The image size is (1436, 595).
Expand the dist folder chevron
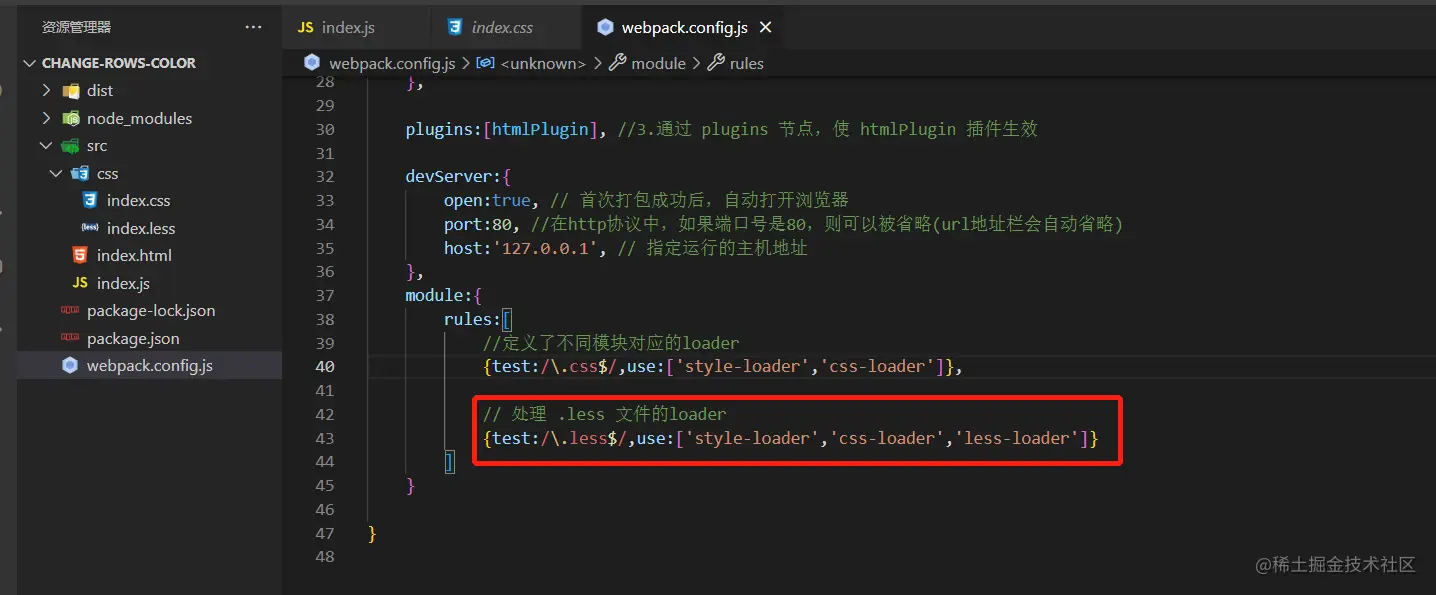tap(46, 90)
